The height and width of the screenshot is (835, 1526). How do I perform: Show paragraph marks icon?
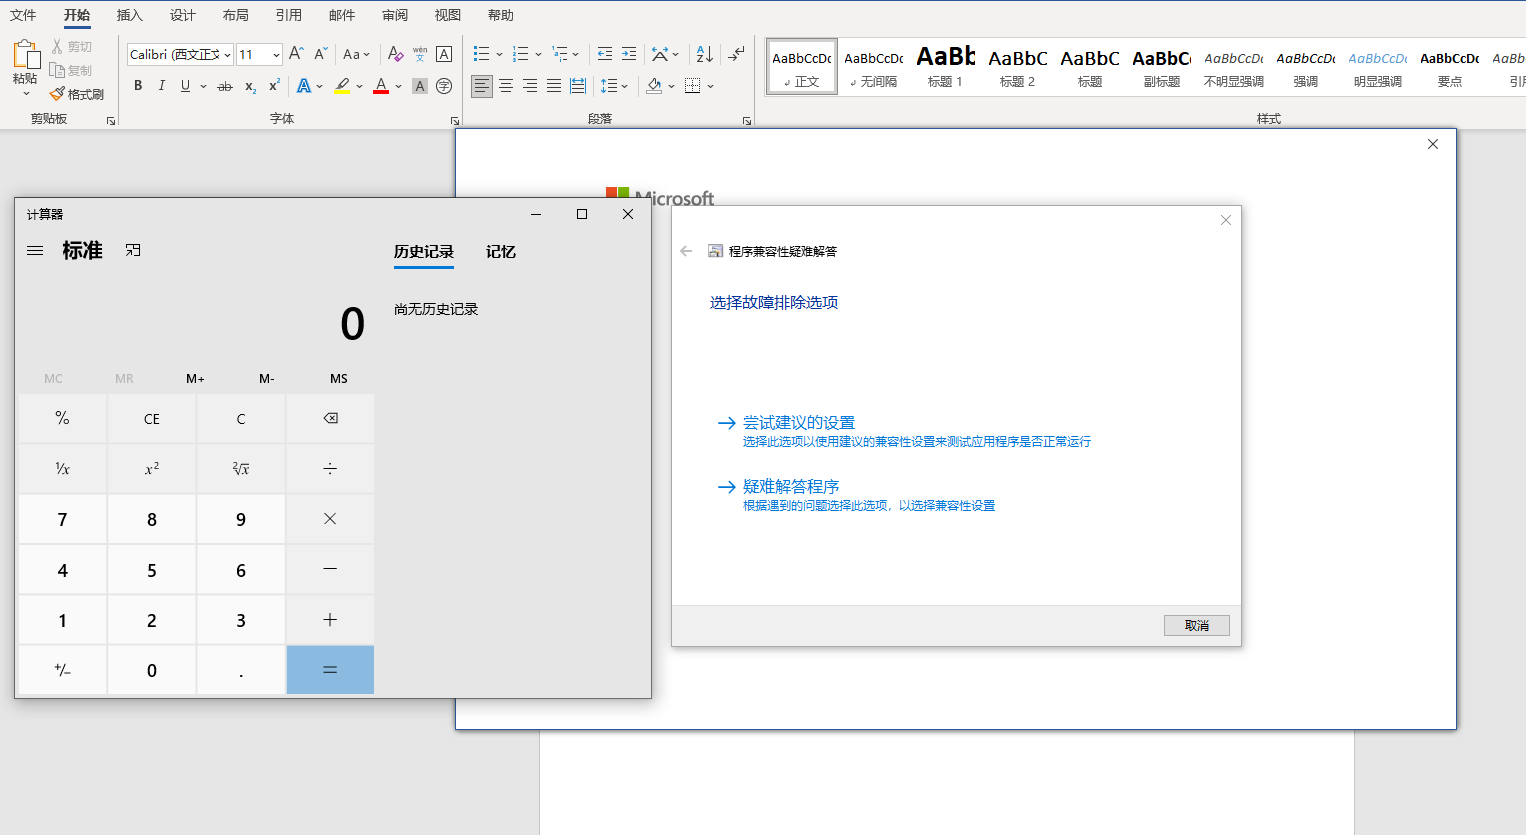(736, 54)
